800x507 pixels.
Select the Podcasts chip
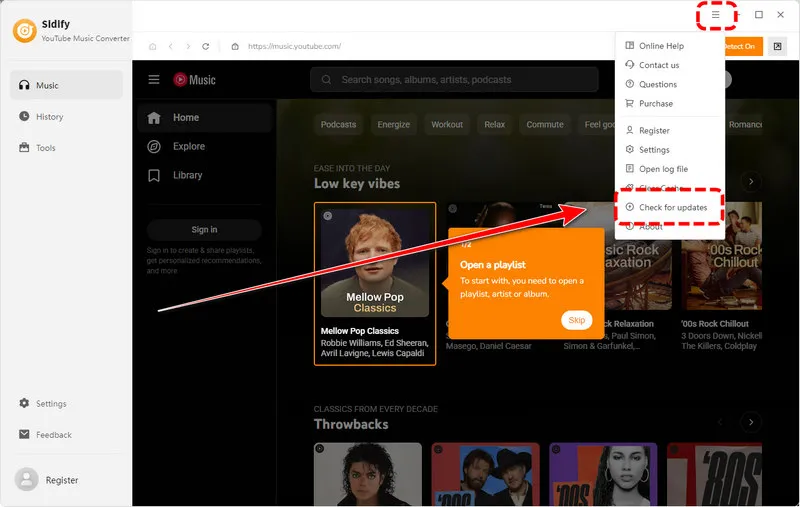[338, 124]
